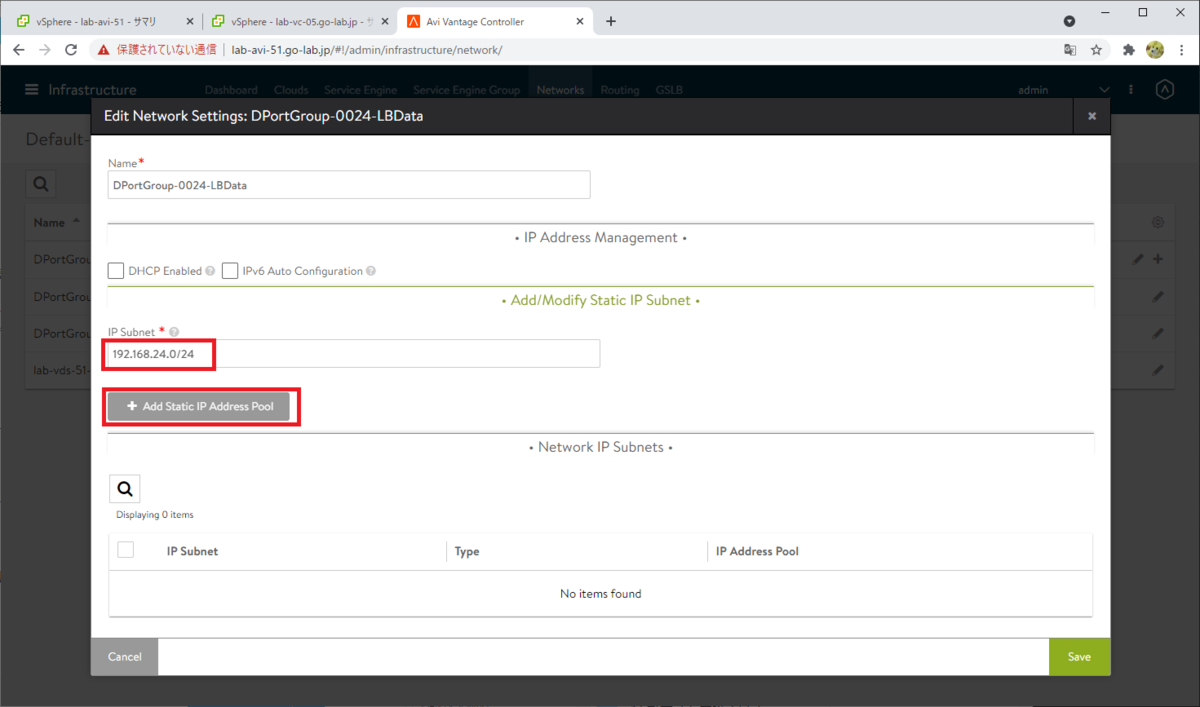Click Add Static IP Address Pool button

[199, 406]
